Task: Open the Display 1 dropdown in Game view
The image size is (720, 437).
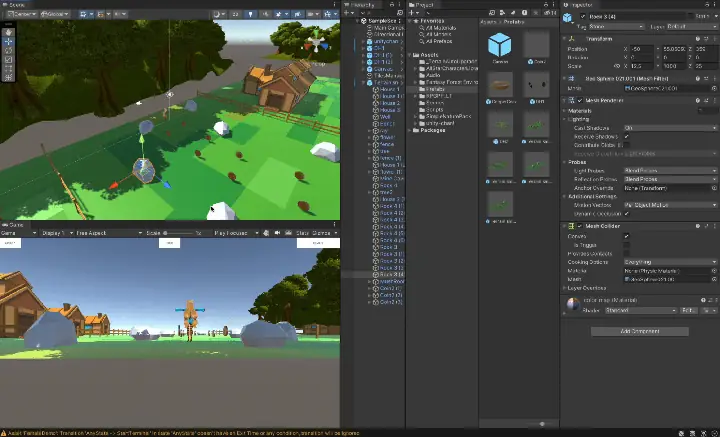Action: click(57, 233)
